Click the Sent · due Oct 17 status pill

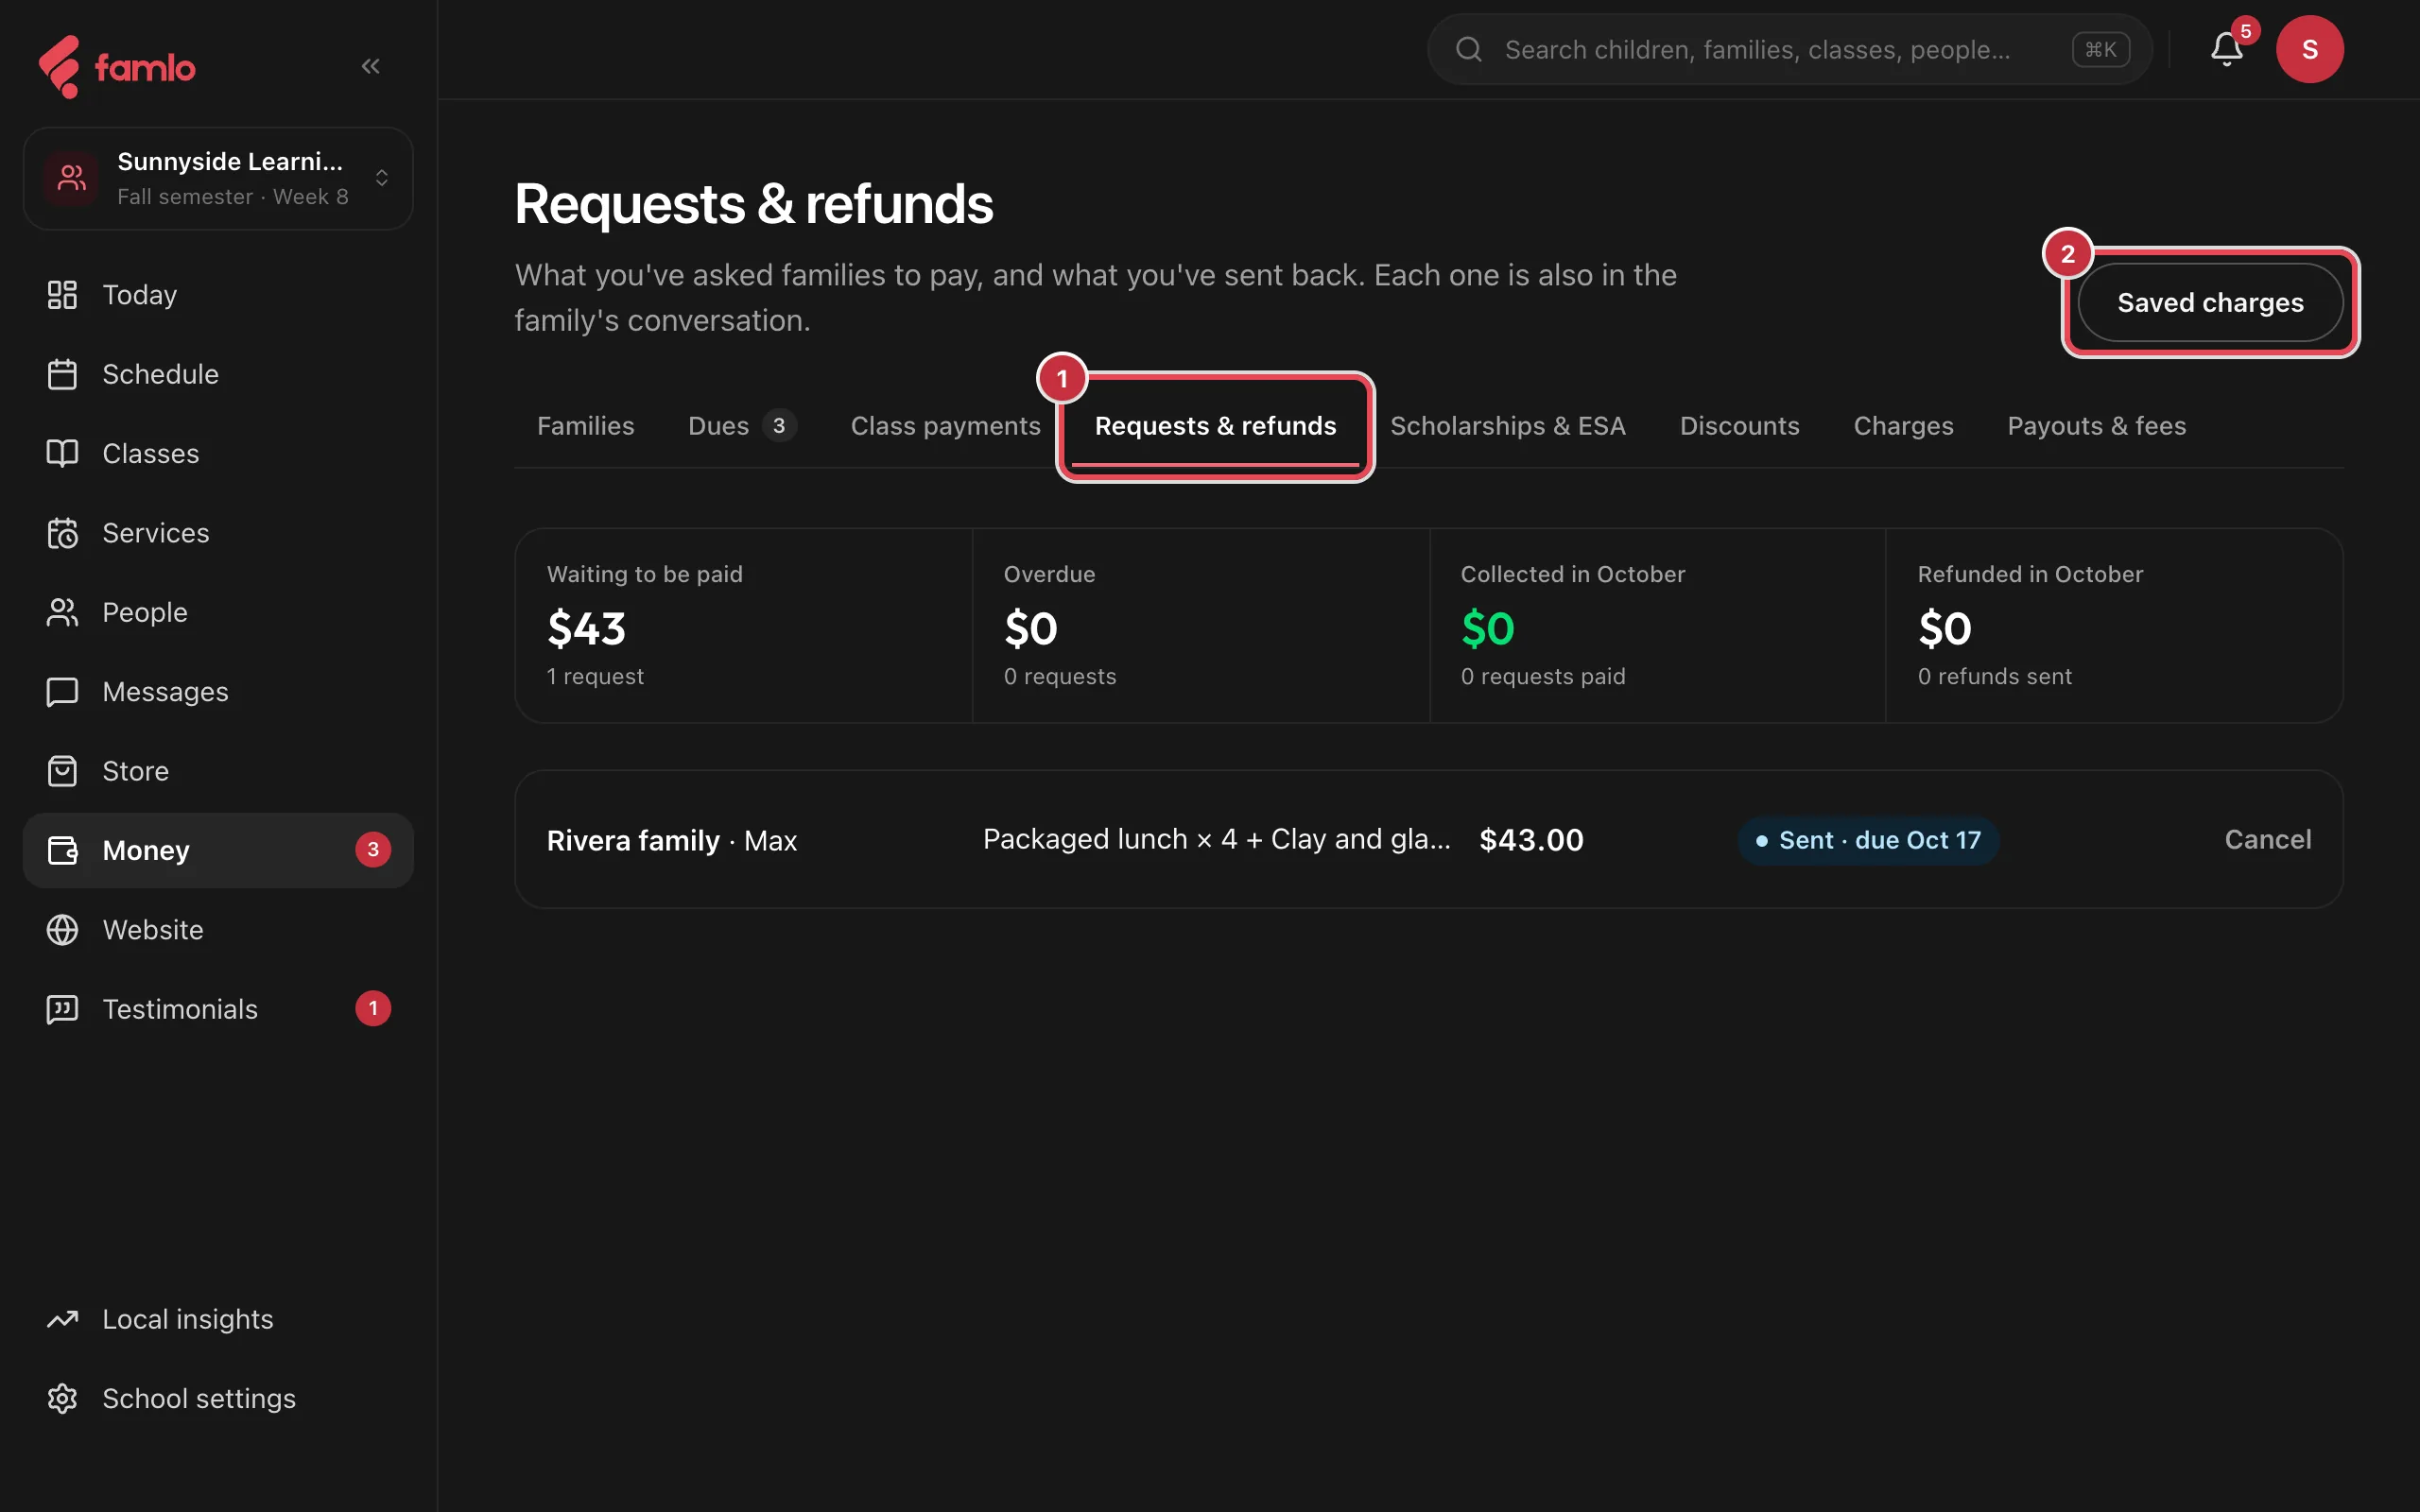pyautogui.click(x=1868, y=840)
